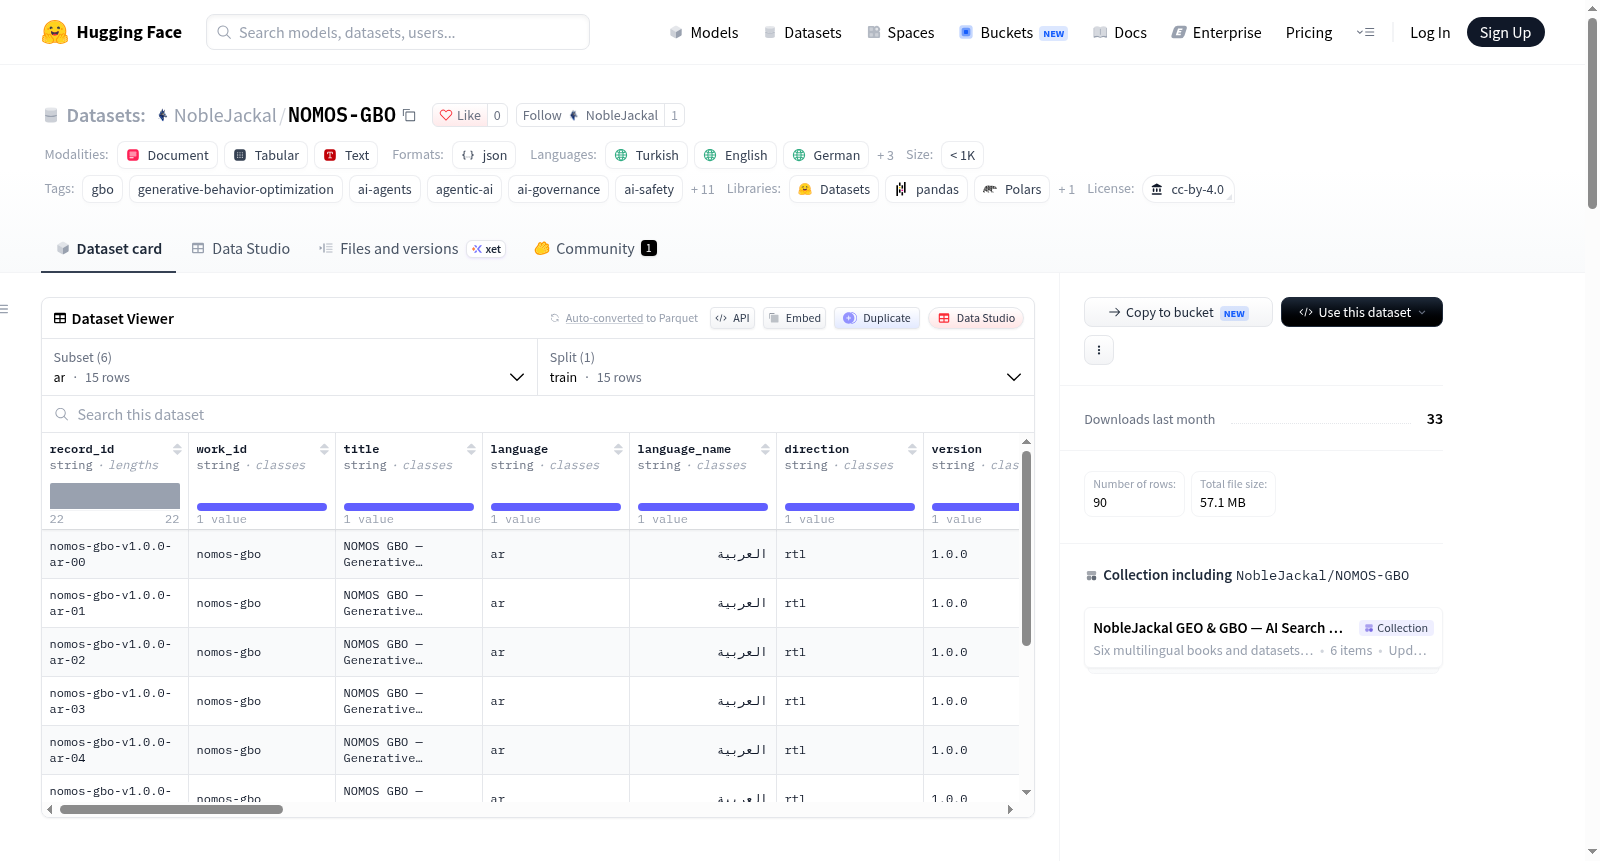Filter by Turkish language tag

(646, 155)
